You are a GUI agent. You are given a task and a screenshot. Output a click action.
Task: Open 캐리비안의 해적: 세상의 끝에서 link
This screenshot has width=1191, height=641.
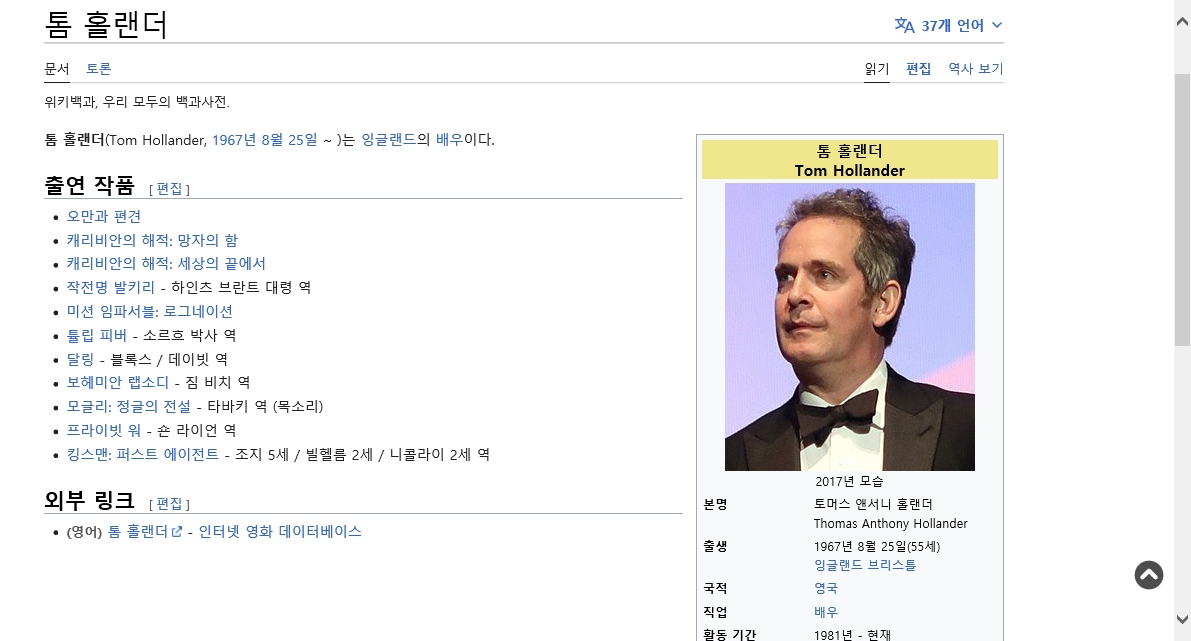(166, 264)
